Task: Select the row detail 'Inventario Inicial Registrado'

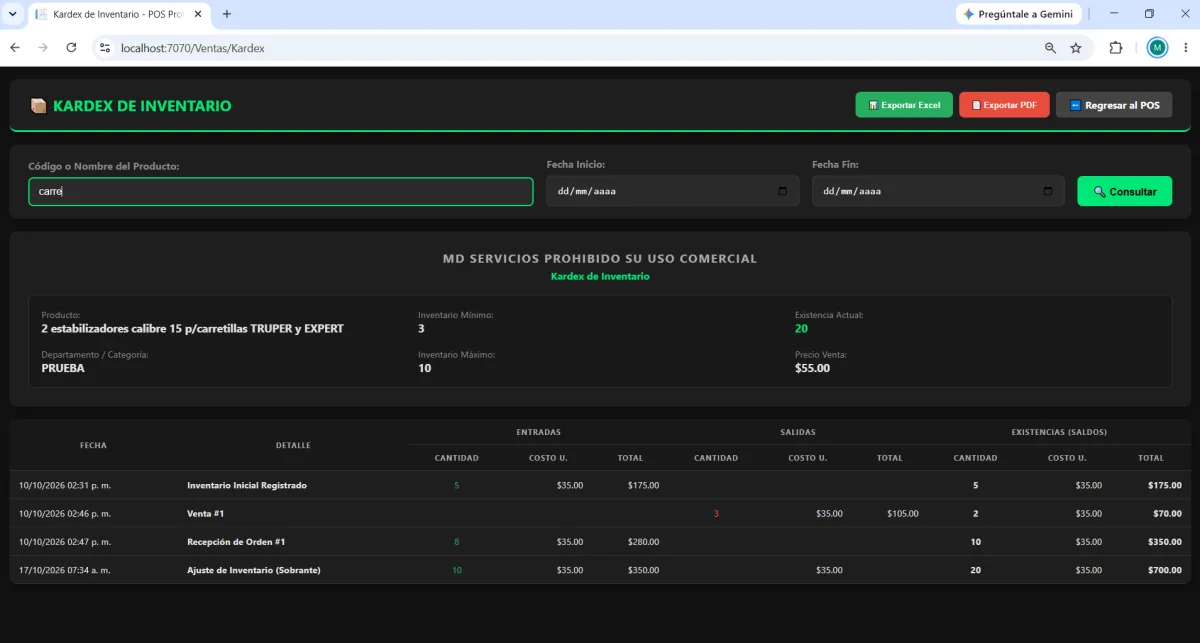Action: tap(247, 485)
